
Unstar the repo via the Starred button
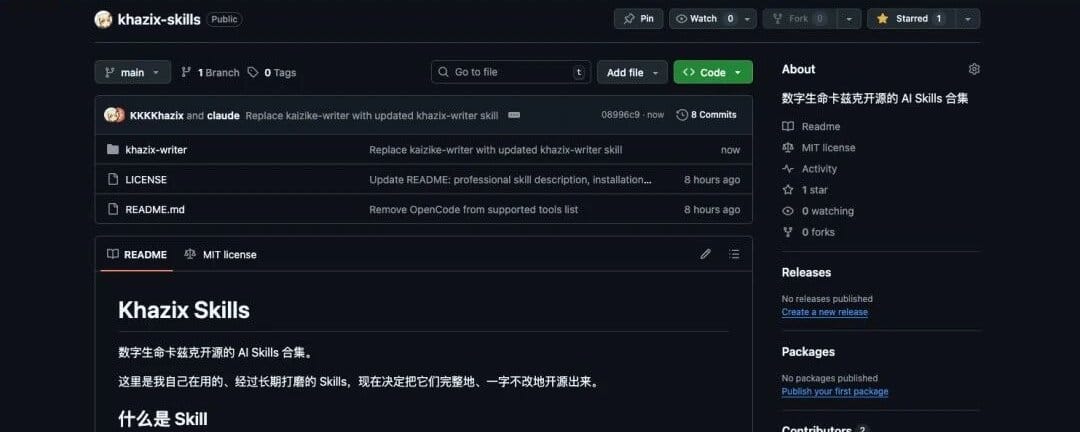click(x=910, y=19)
